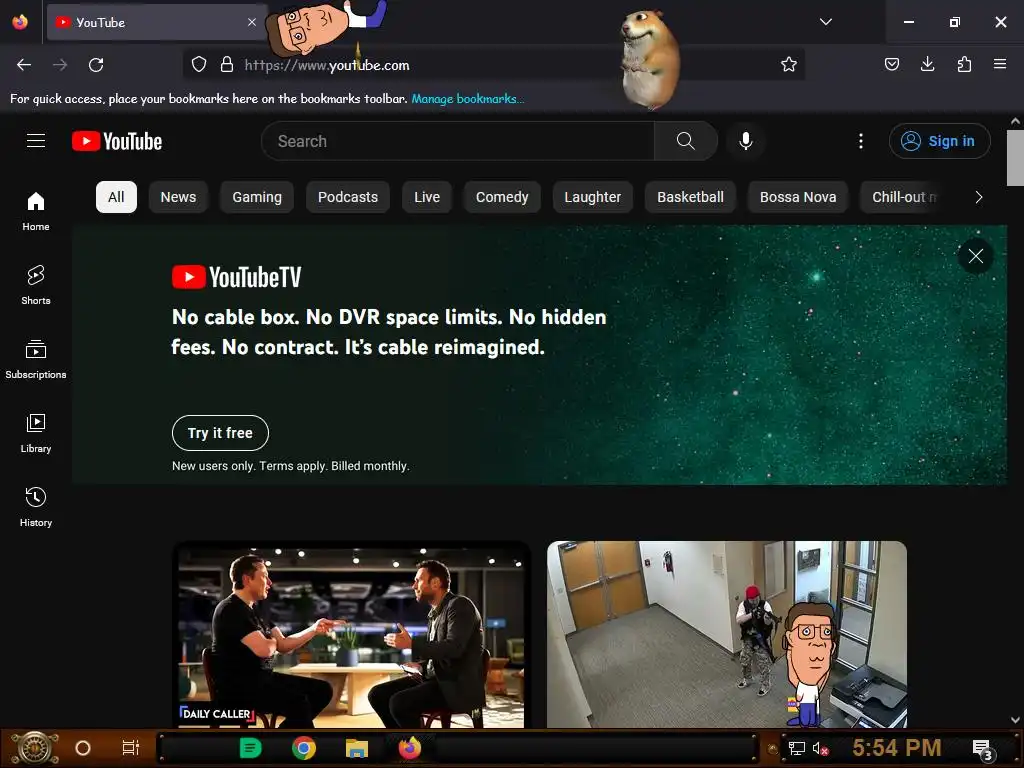This screenshot has width=1024, height=768.
Task: Open the YouTube guide hamburger menu
Action: click(x=36, y=140)
